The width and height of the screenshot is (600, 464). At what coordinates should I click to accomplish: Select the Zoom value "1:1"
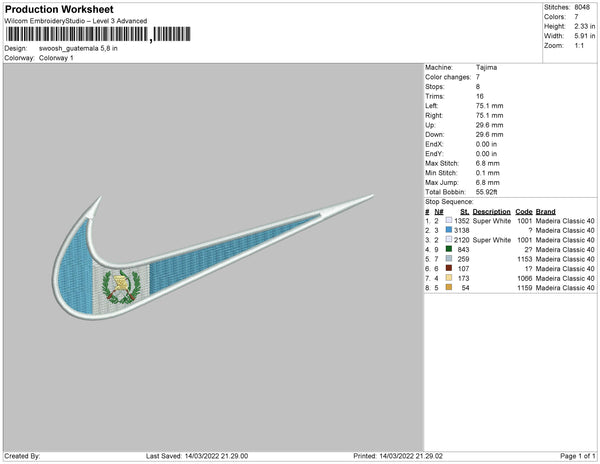(x=579, y=46)
